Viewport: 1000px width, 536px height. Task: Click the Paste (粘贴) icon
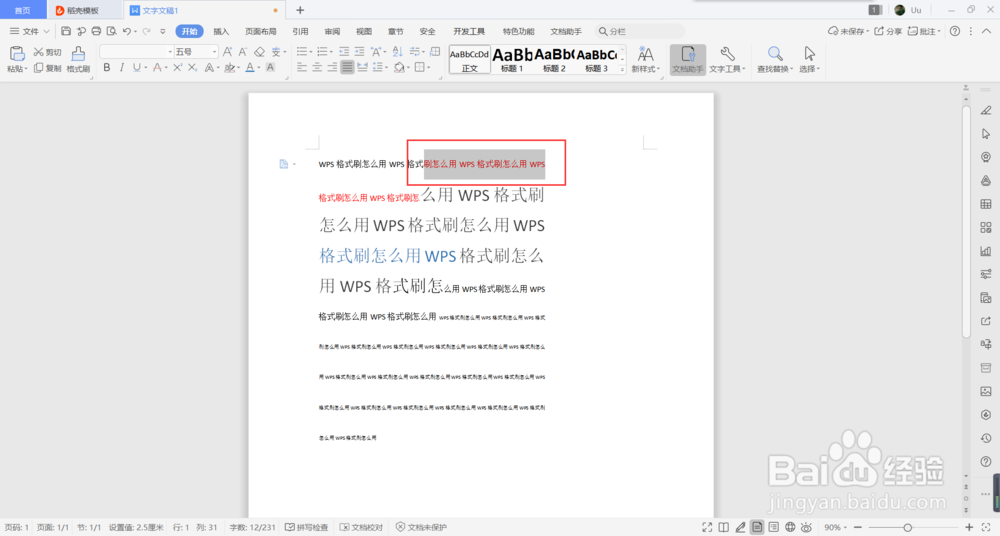[17, 54]
